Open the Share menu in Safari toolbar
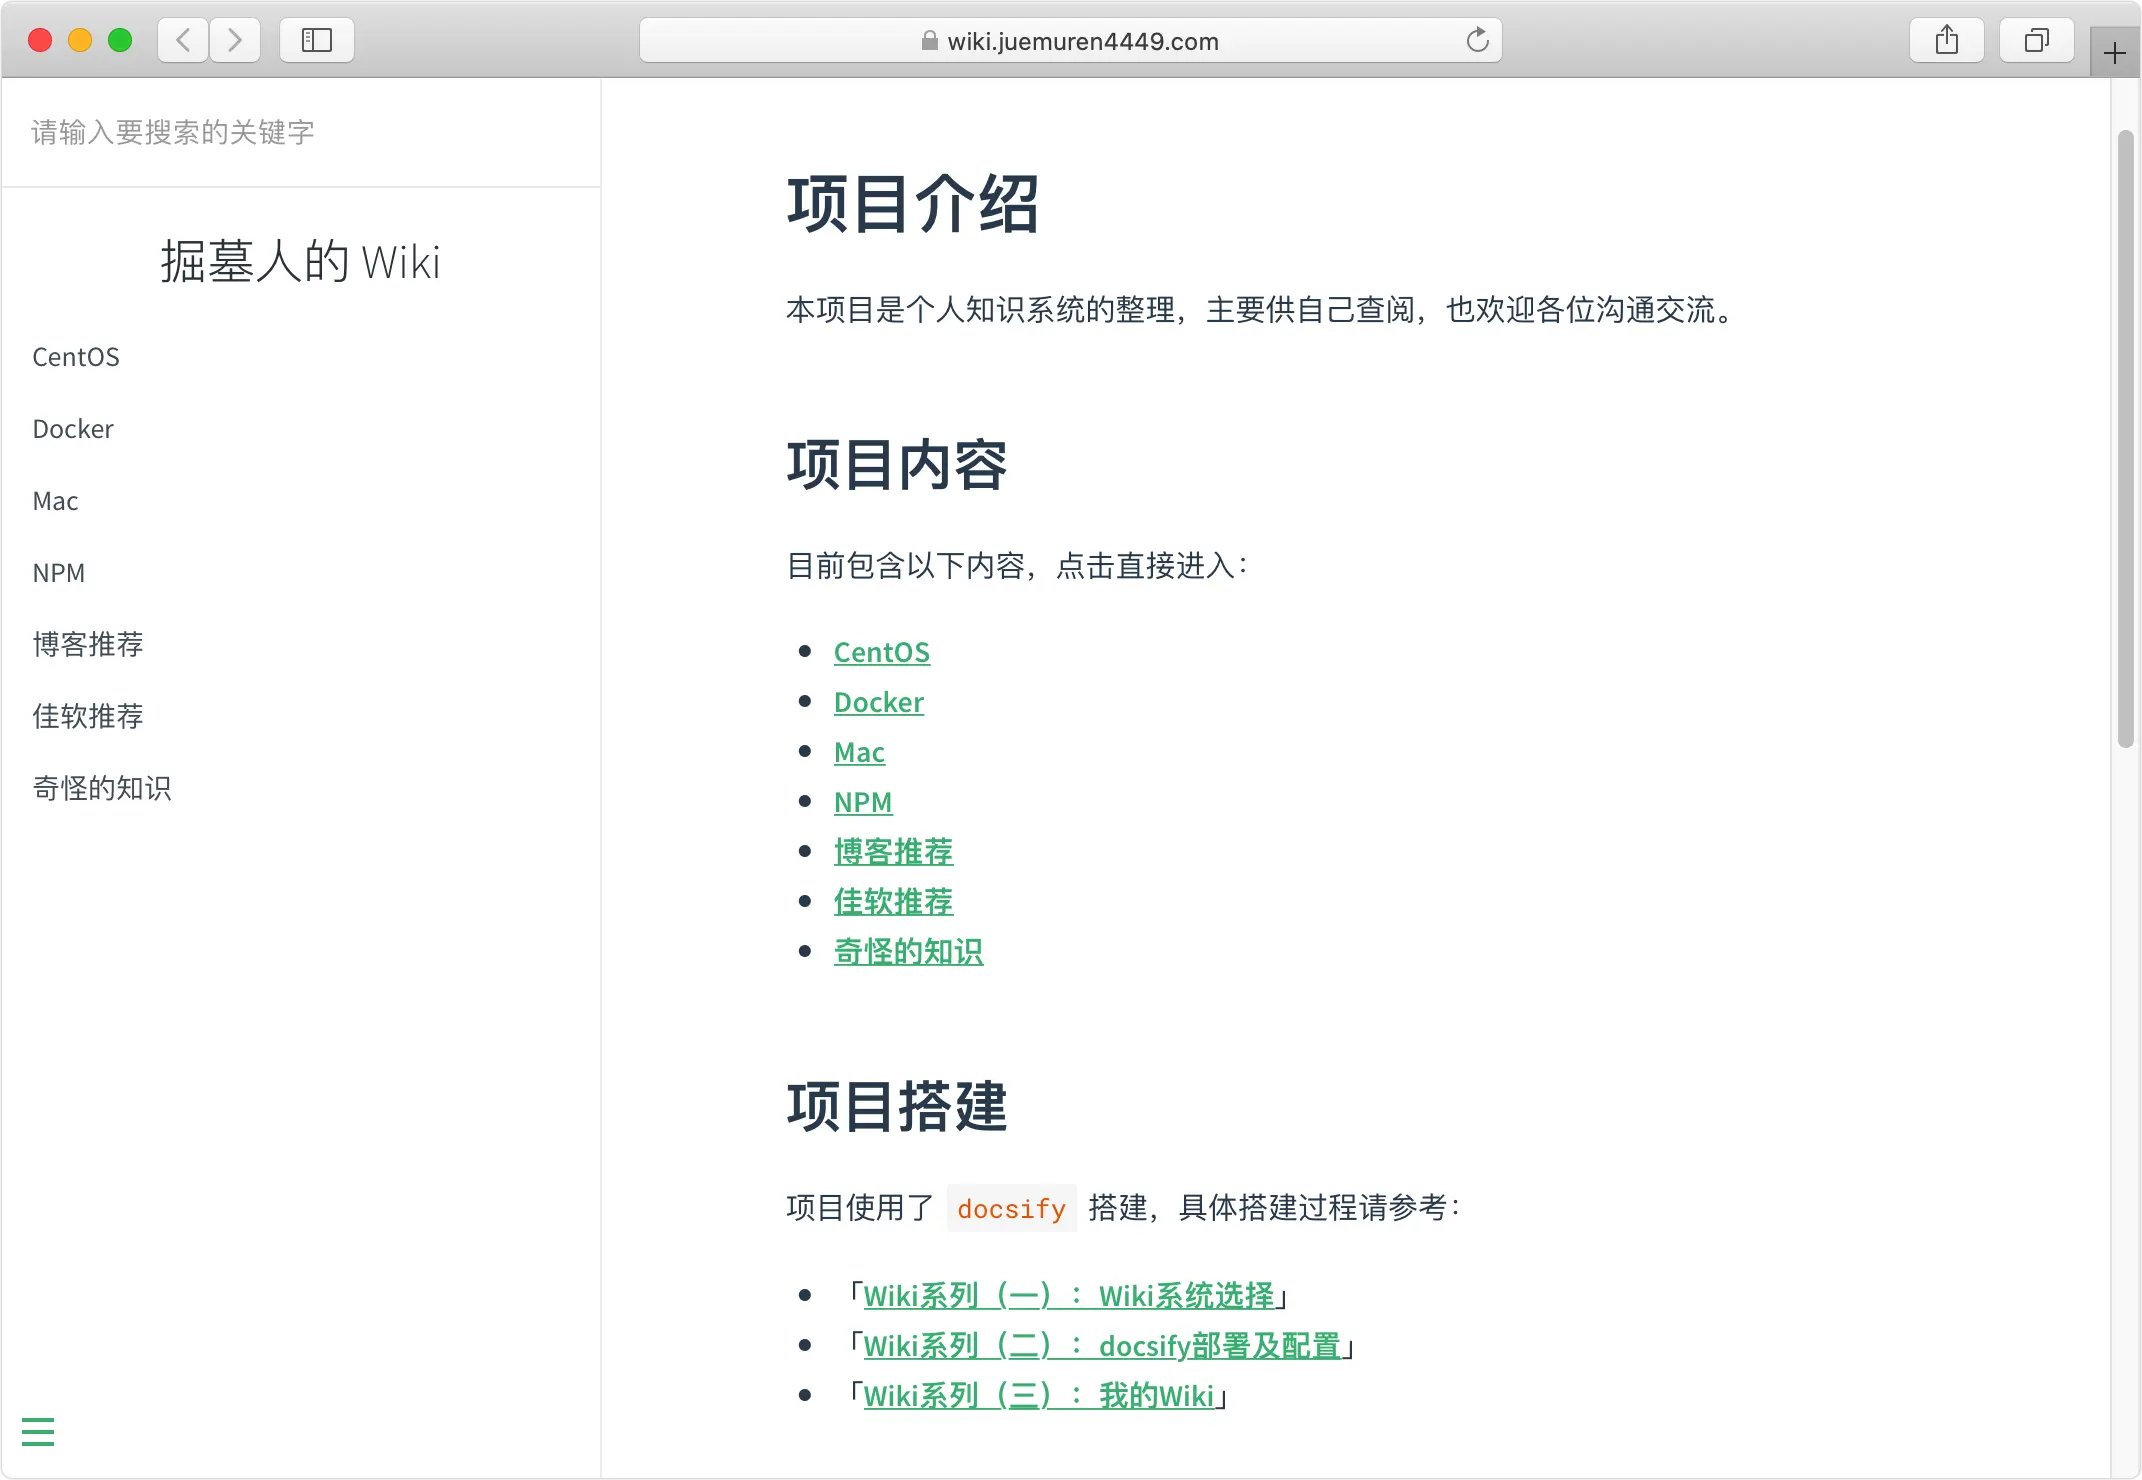This screenshot has height=1480, width=2142. click(x=1946, y=40)
